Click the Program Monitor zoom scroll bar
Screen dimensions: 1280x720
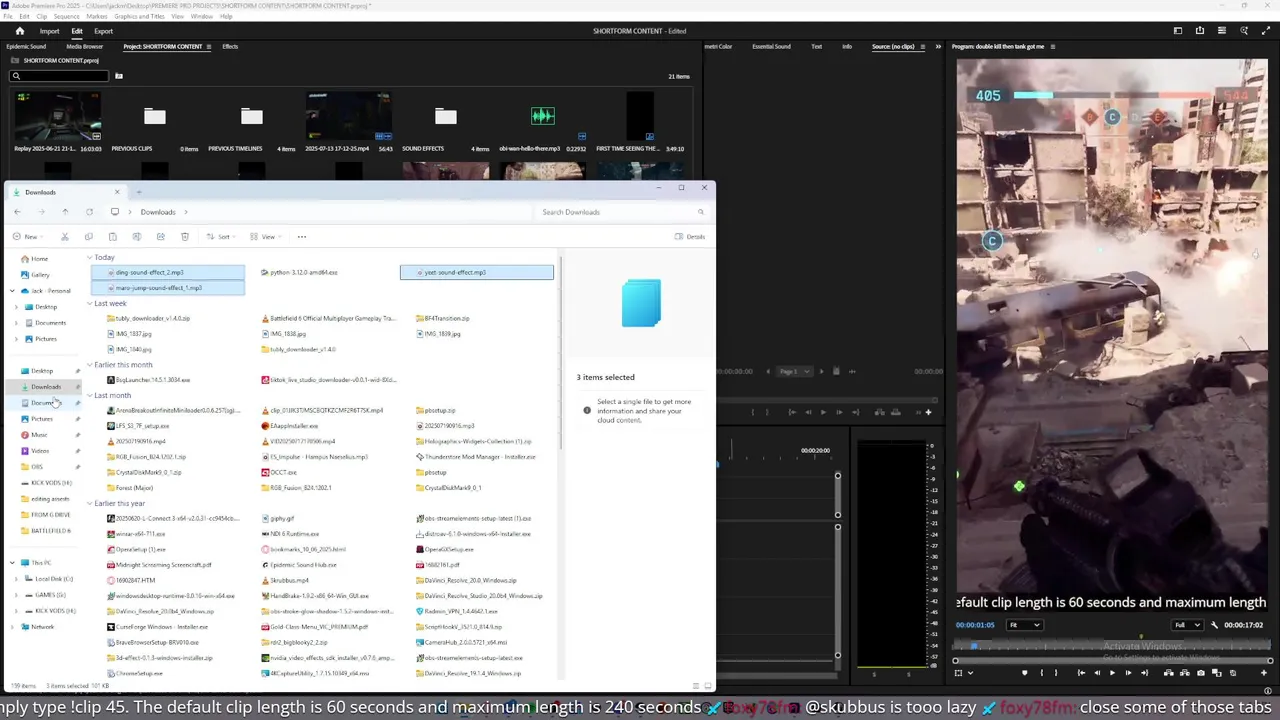tap(1112, 661)
